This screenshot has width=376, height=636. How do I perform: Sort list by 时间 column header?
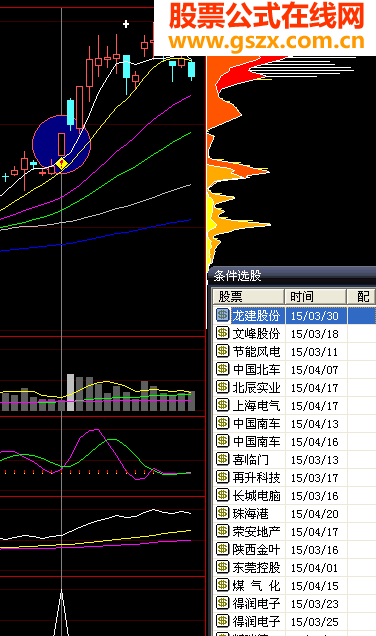316,297
